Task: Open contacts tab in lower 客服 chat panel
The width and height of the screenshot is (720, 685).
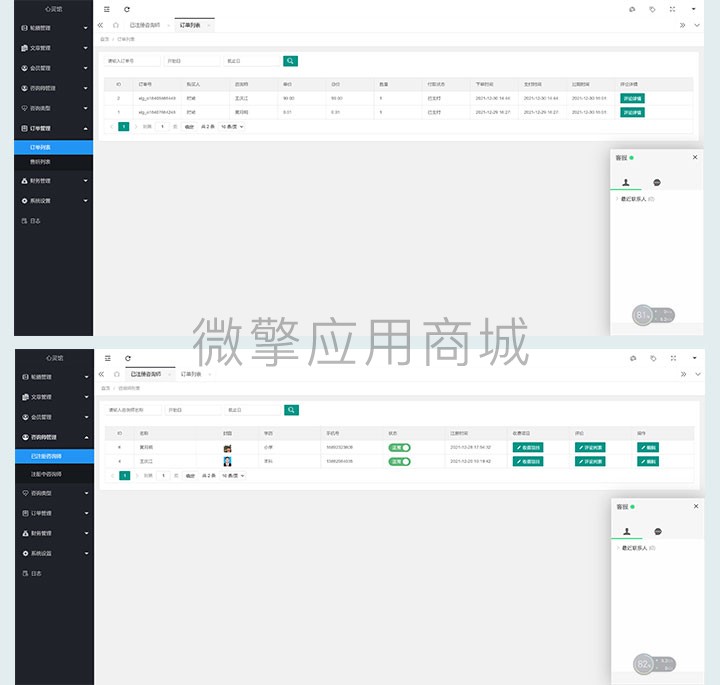Action: tap(626, 531)
